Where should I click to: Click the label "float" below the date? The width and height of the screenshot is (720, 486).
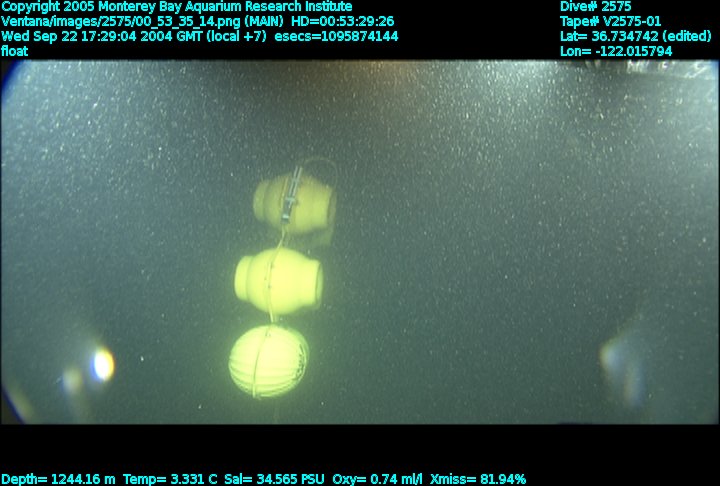14,51
